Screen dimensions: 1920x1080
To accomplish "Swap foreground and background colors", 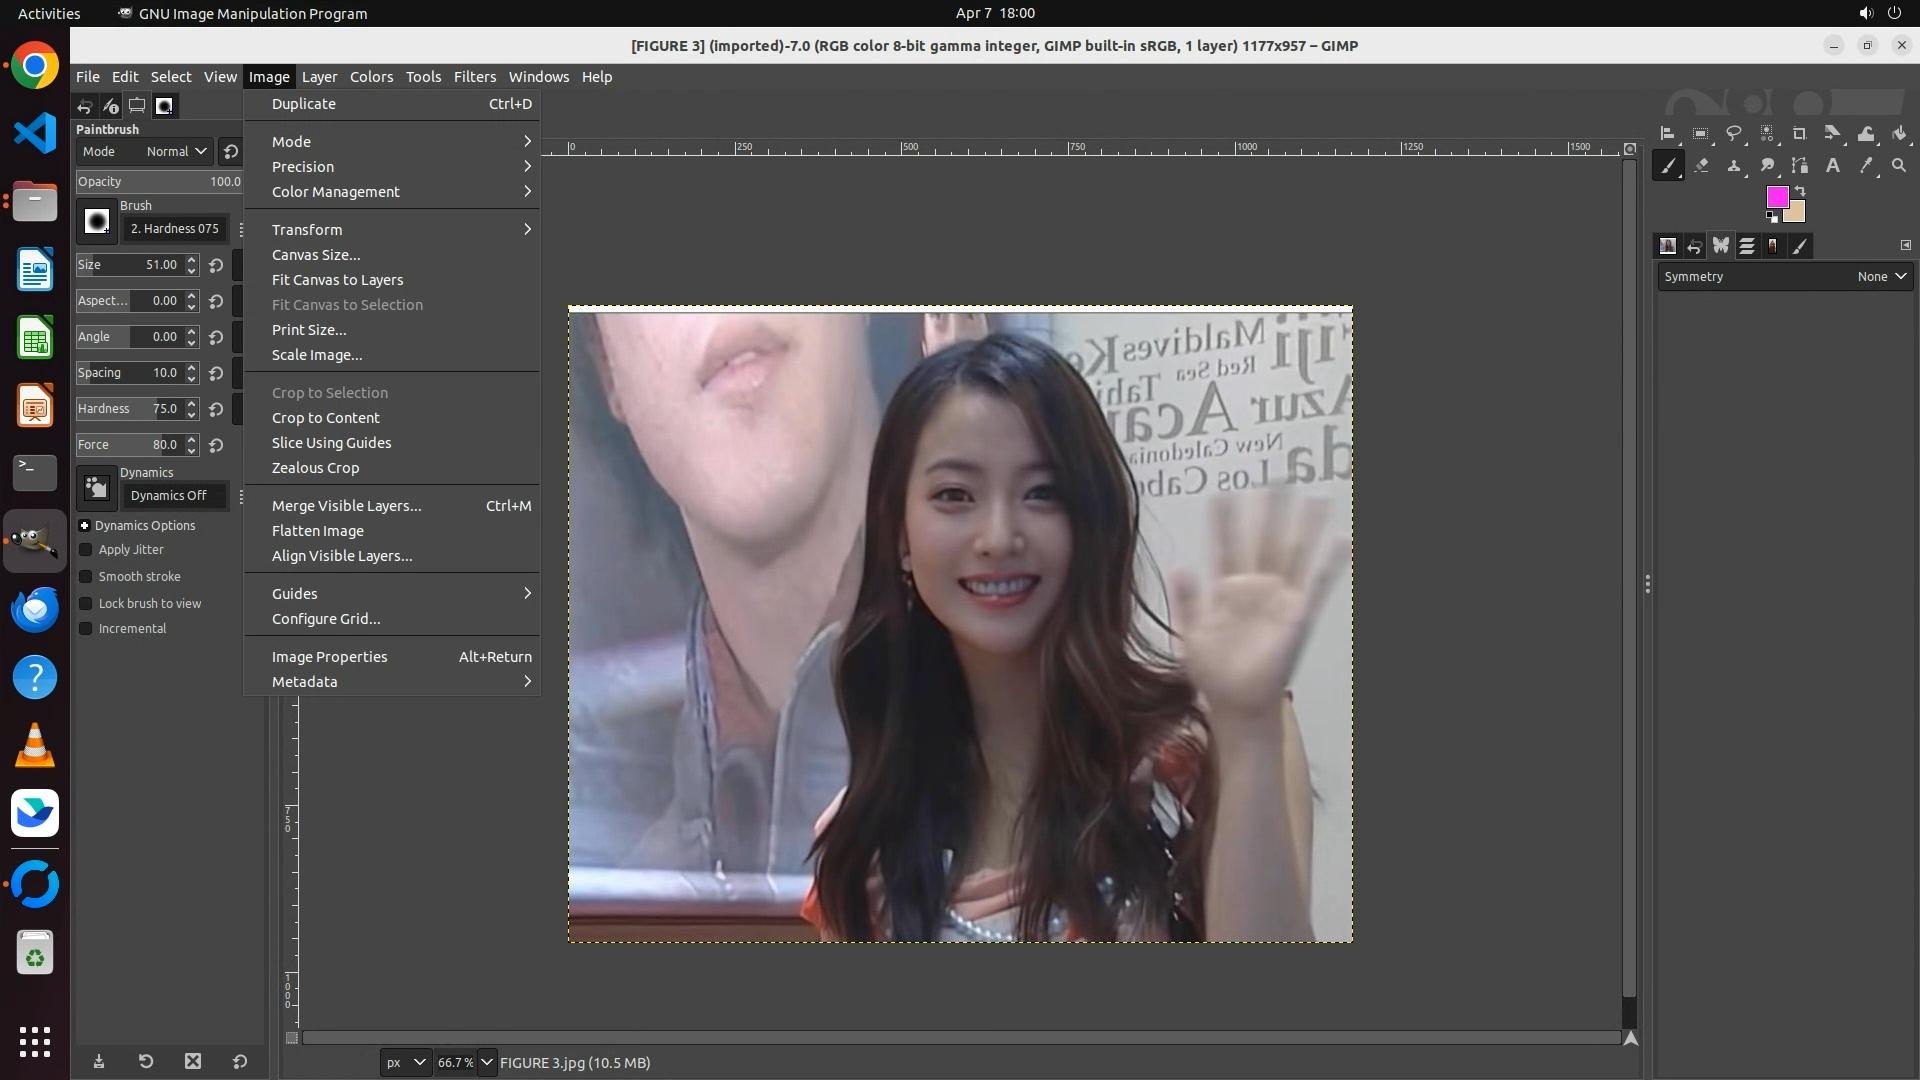I will 1800,190.
